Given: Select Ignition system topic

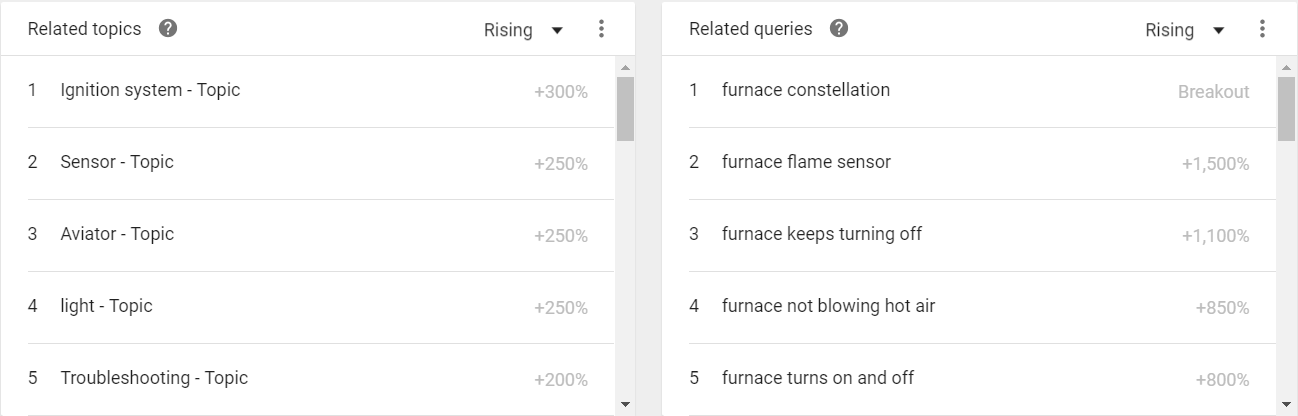Looking at the screenshot, I should coord(150,90).
